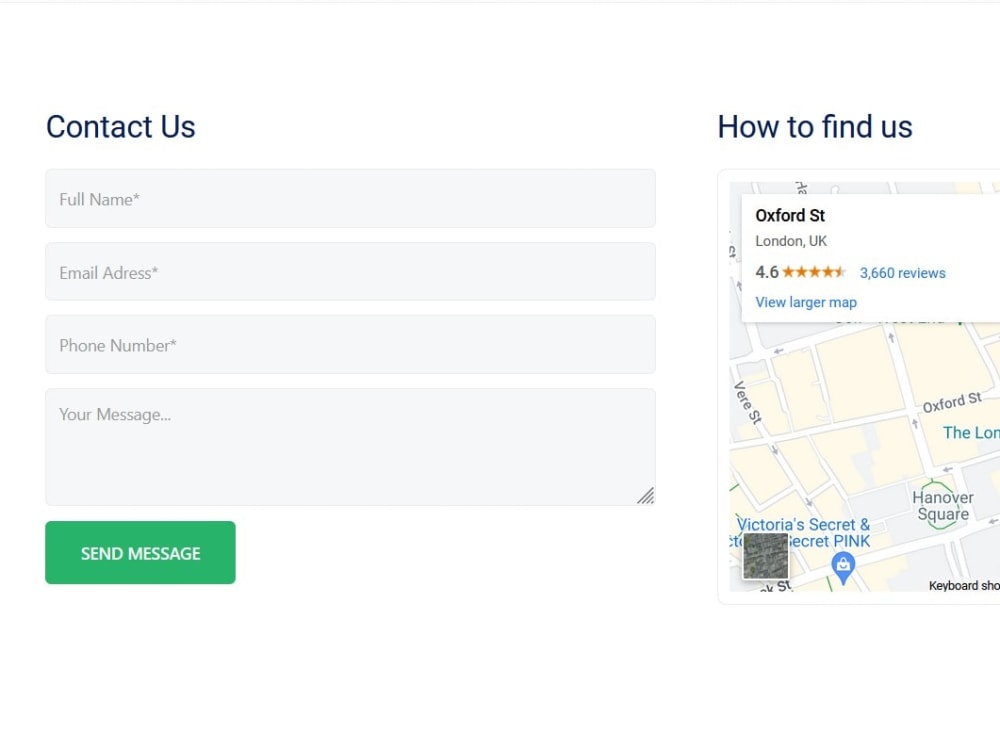
Task: Click into the Your Message text area
Action: coord(350,447)
